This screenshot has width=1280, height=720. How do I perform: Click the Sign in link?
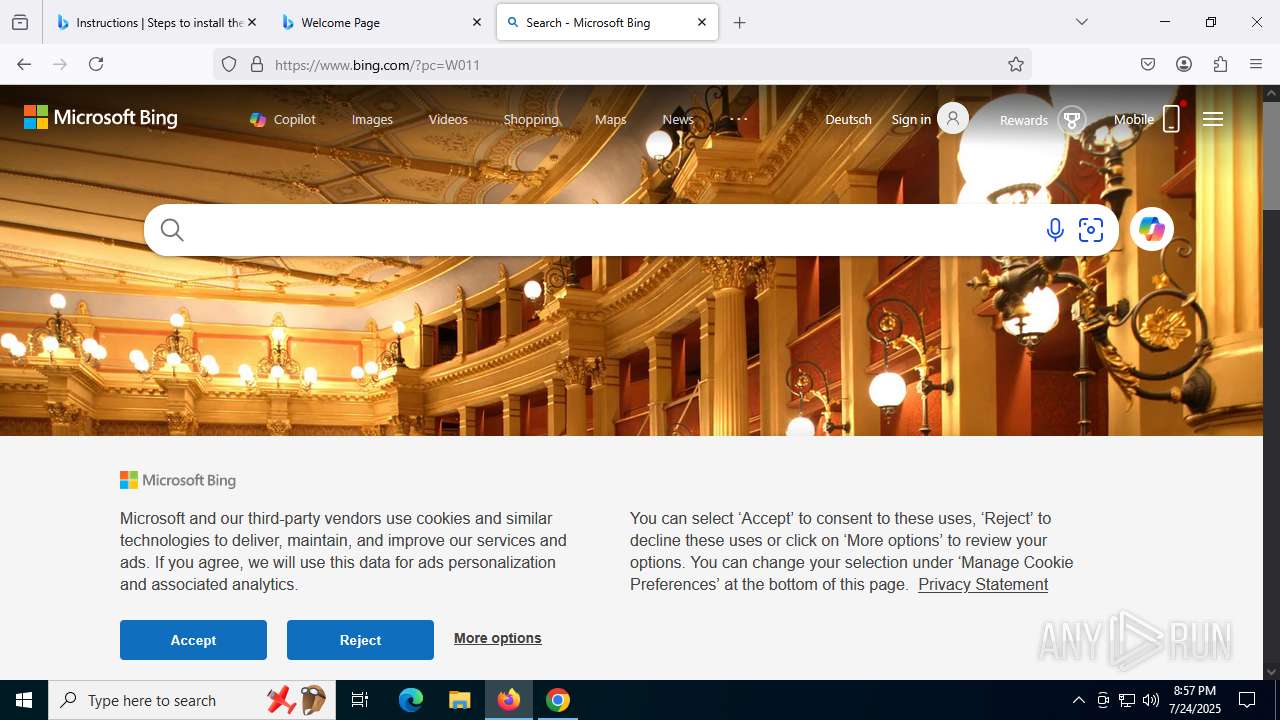pos(911,119)
